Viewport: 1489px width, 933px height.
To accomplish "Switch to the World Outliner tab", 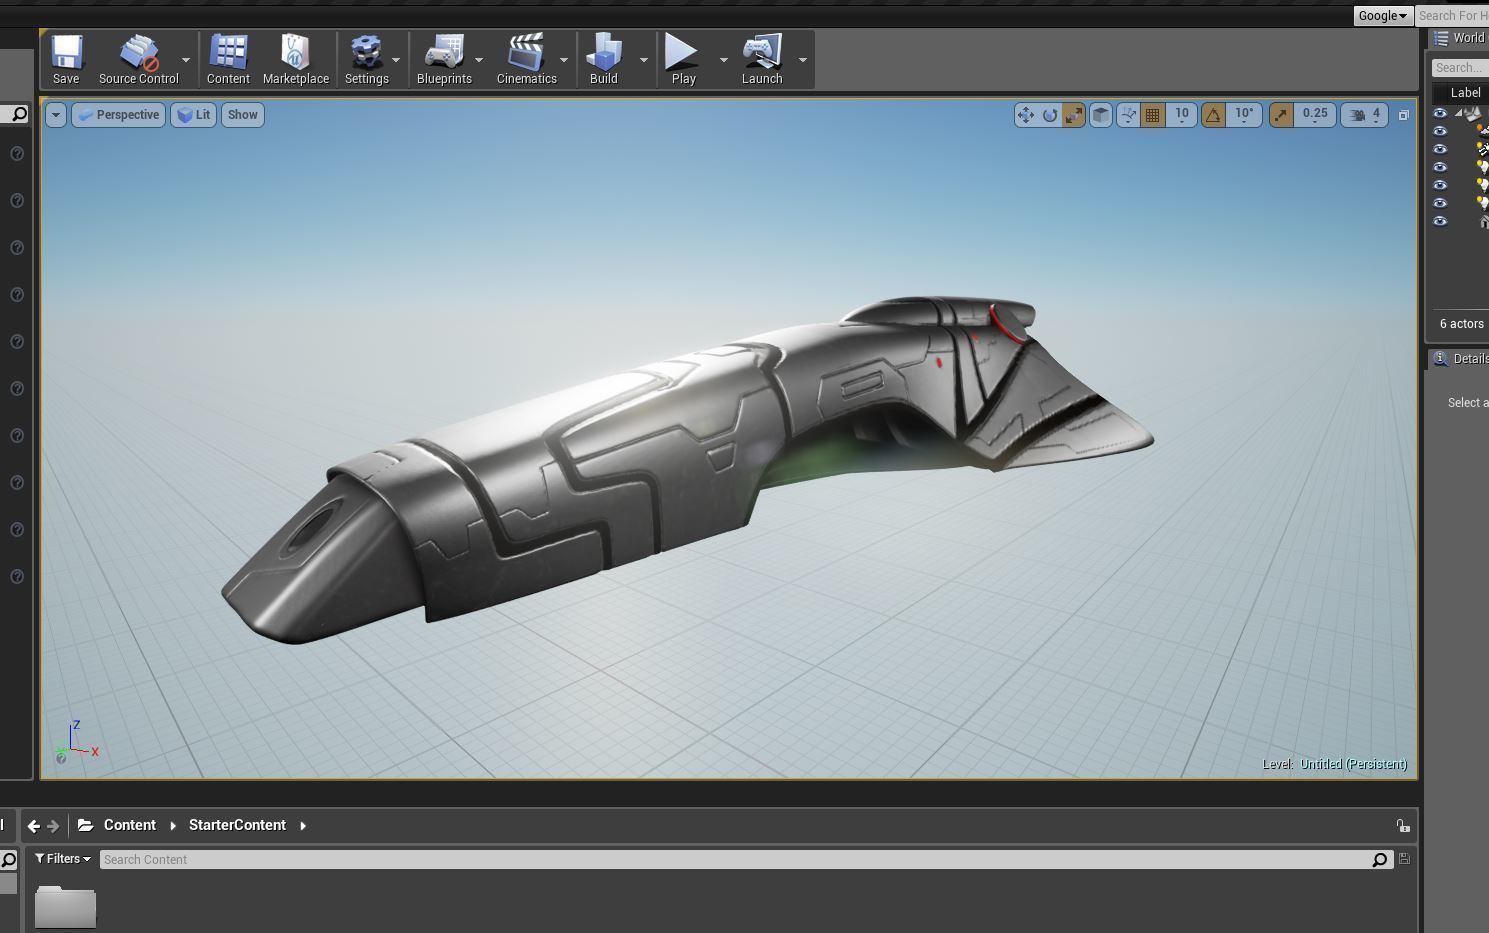I will coord(1460,38).
